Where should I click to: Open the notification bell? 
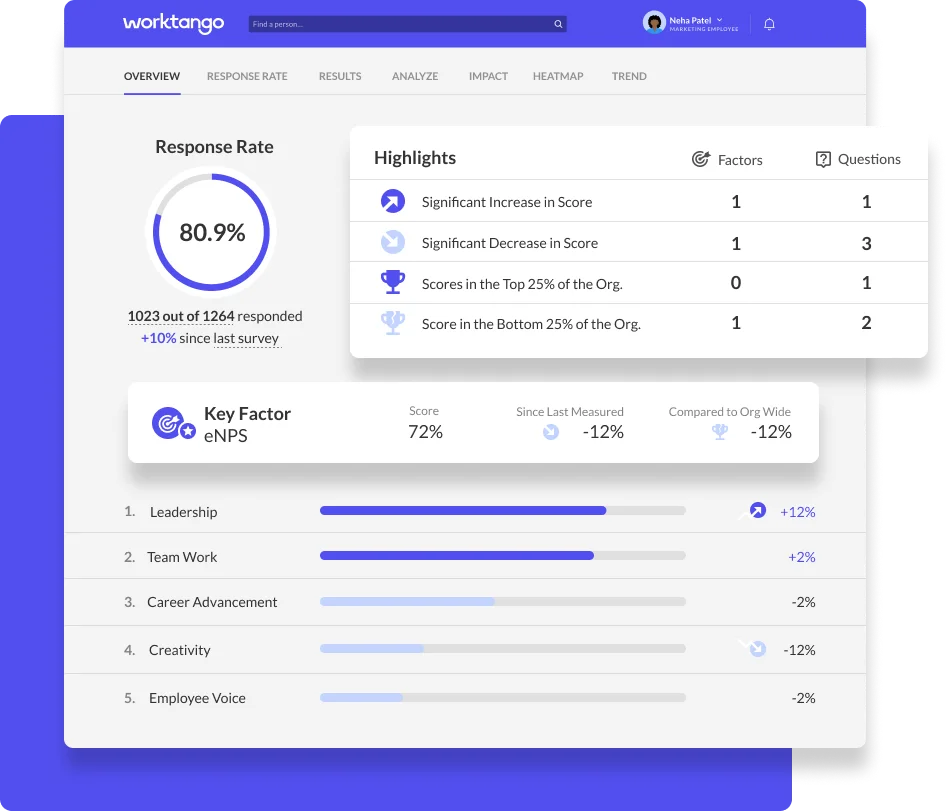[x=769, y=24]
